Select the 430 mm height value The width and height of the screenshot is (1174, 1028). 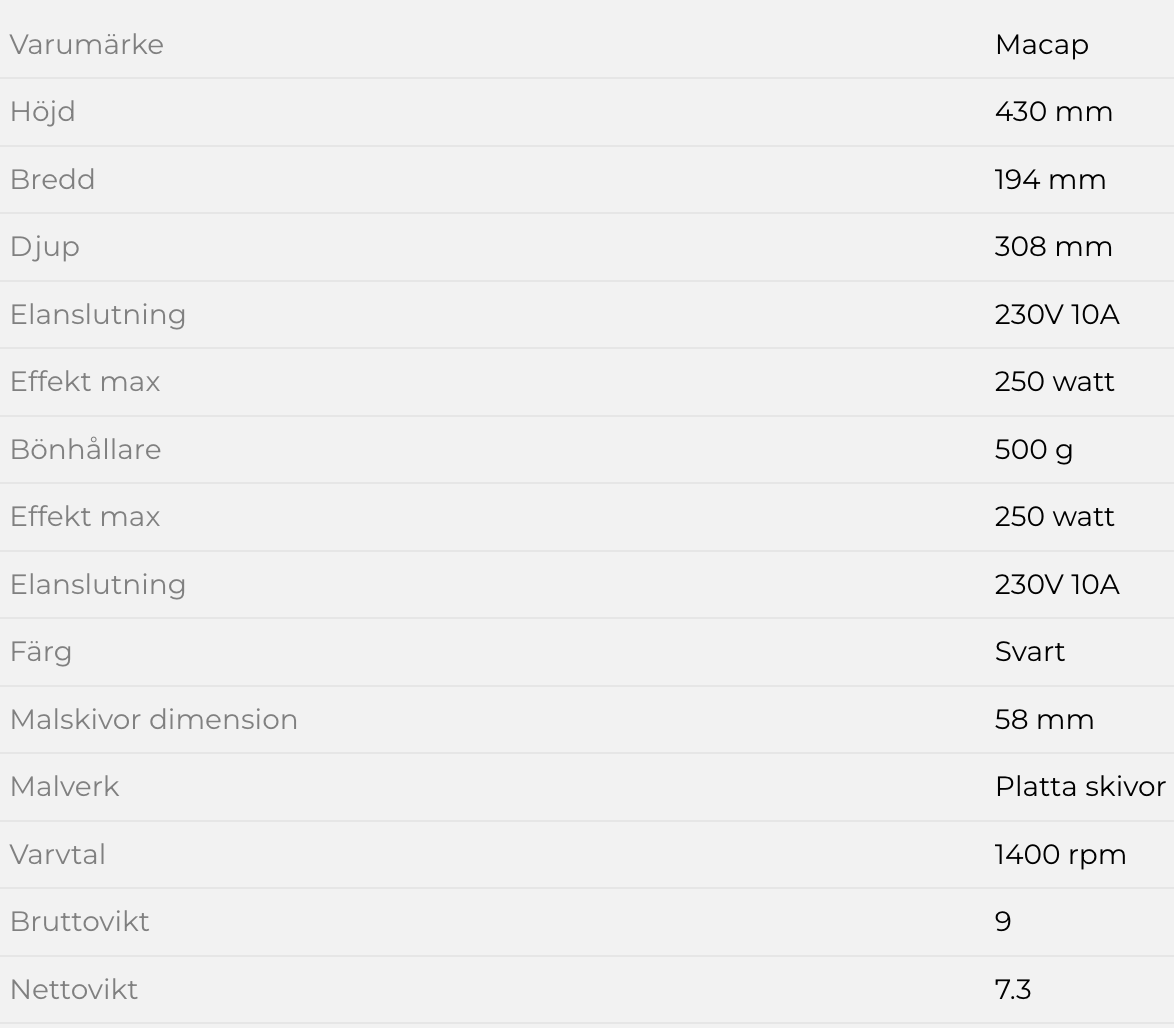pos(1053,112)
